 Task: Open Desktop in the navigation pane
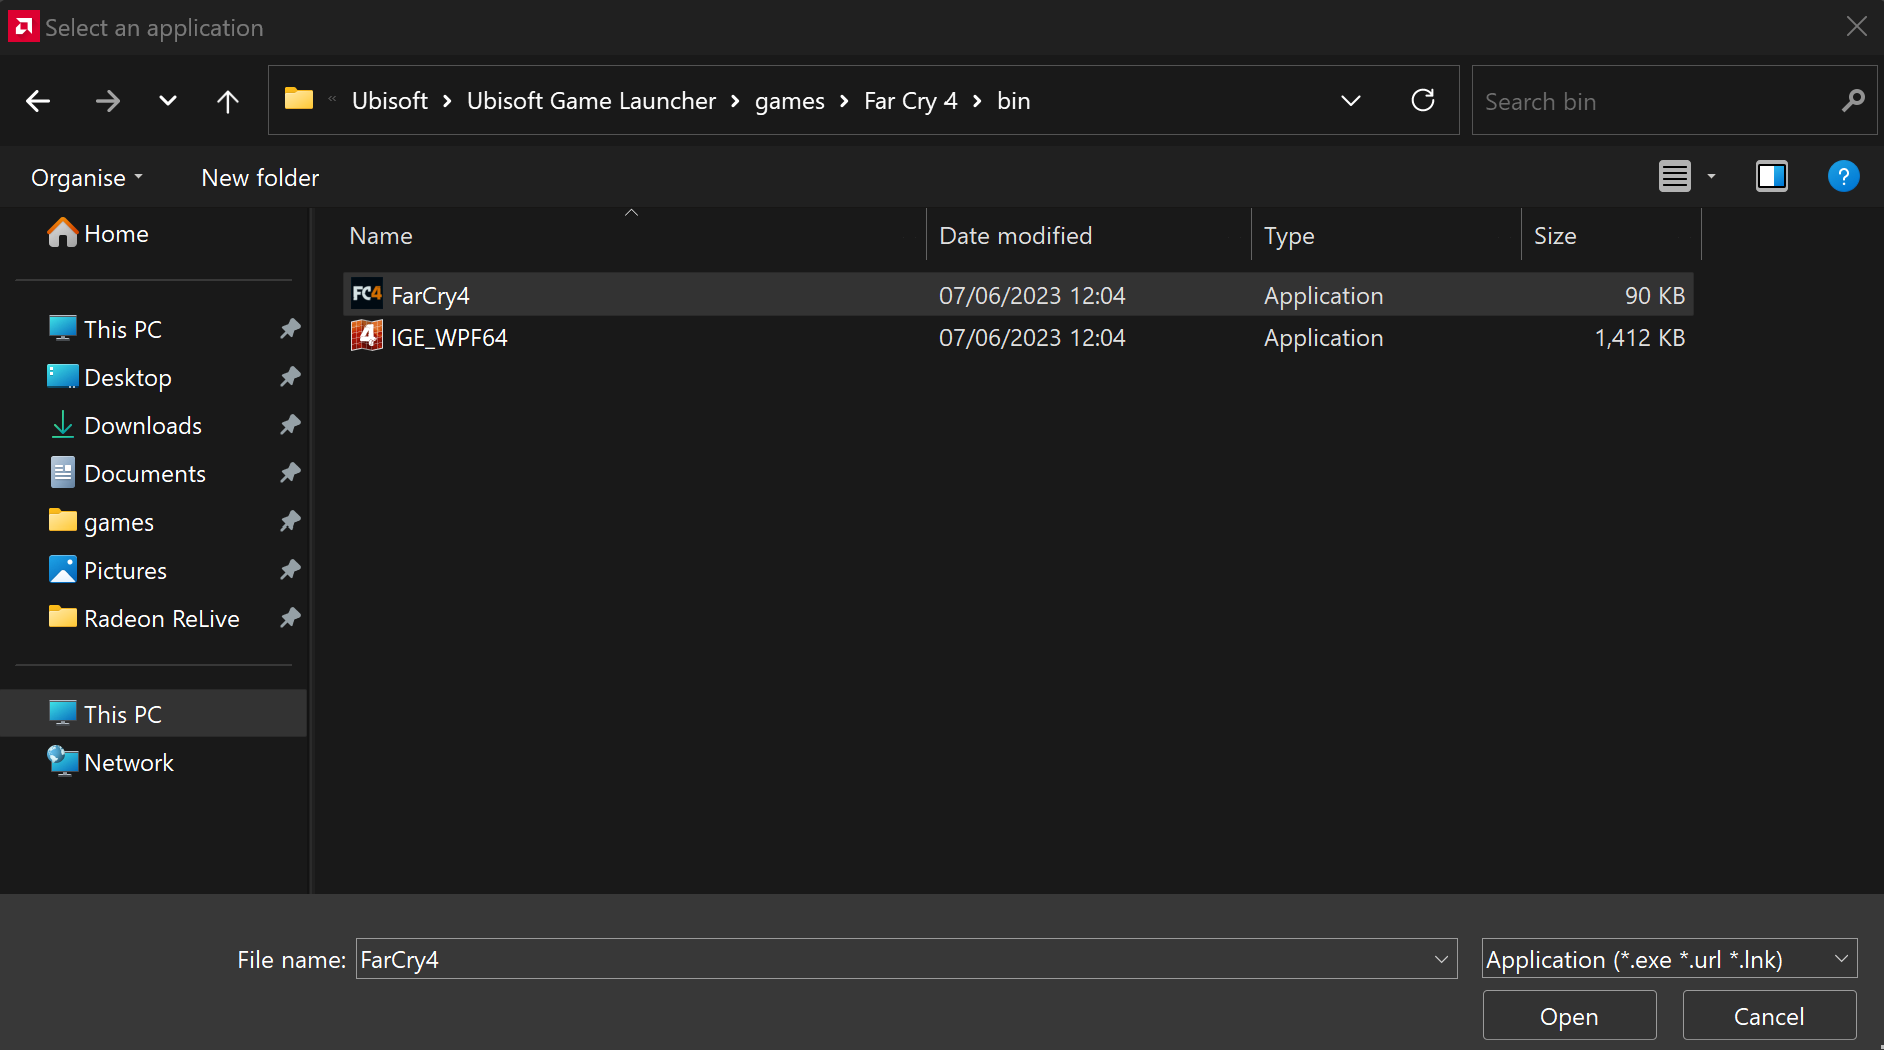tap(110, 377)
